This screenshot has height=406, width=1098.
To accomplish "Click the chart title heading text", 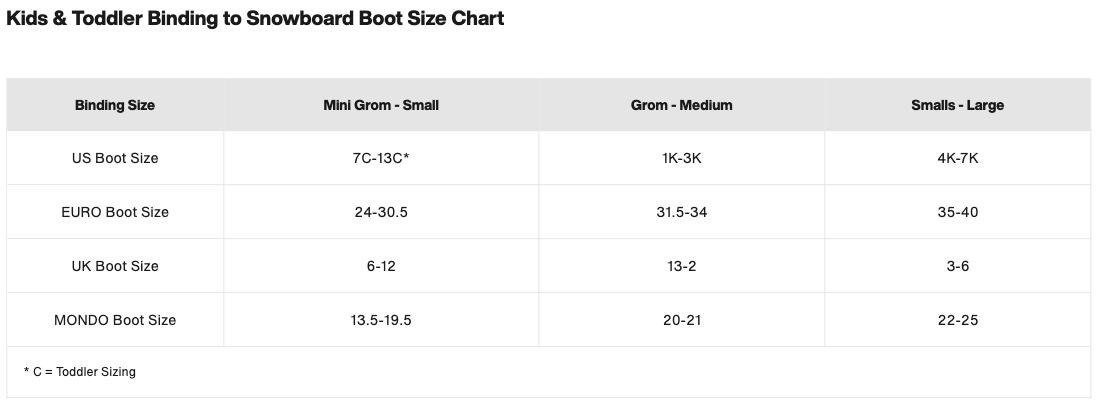I will [x=255, y=19].
